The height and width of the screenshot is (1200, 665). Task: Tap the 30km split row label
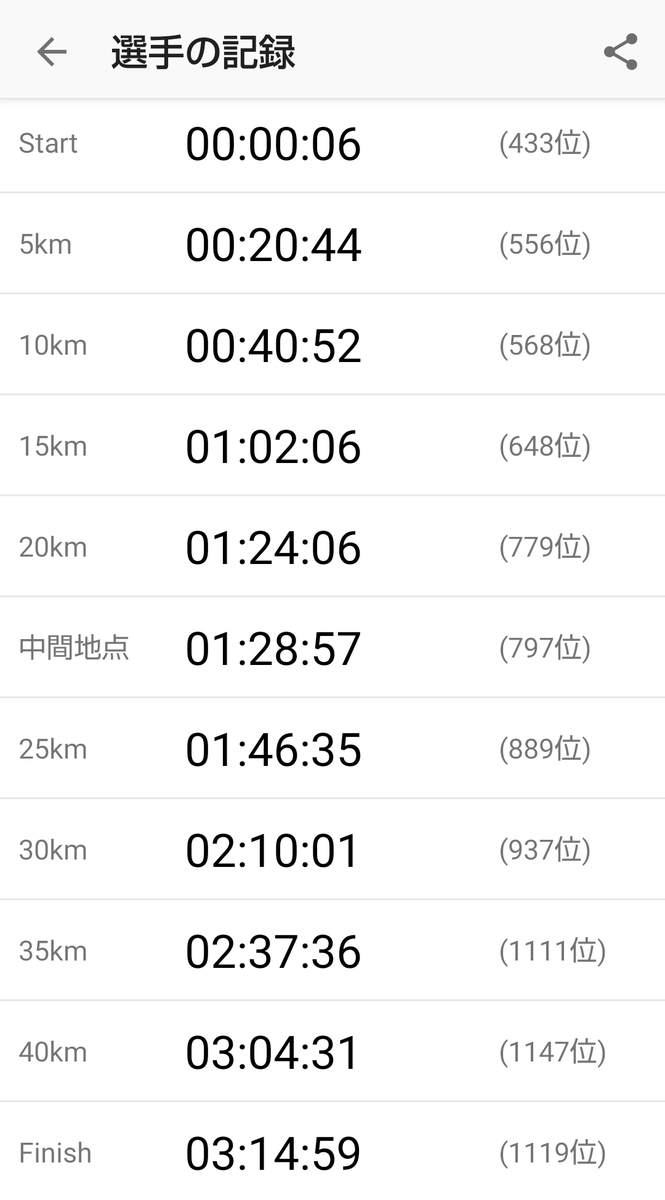[x=53, y=851]
